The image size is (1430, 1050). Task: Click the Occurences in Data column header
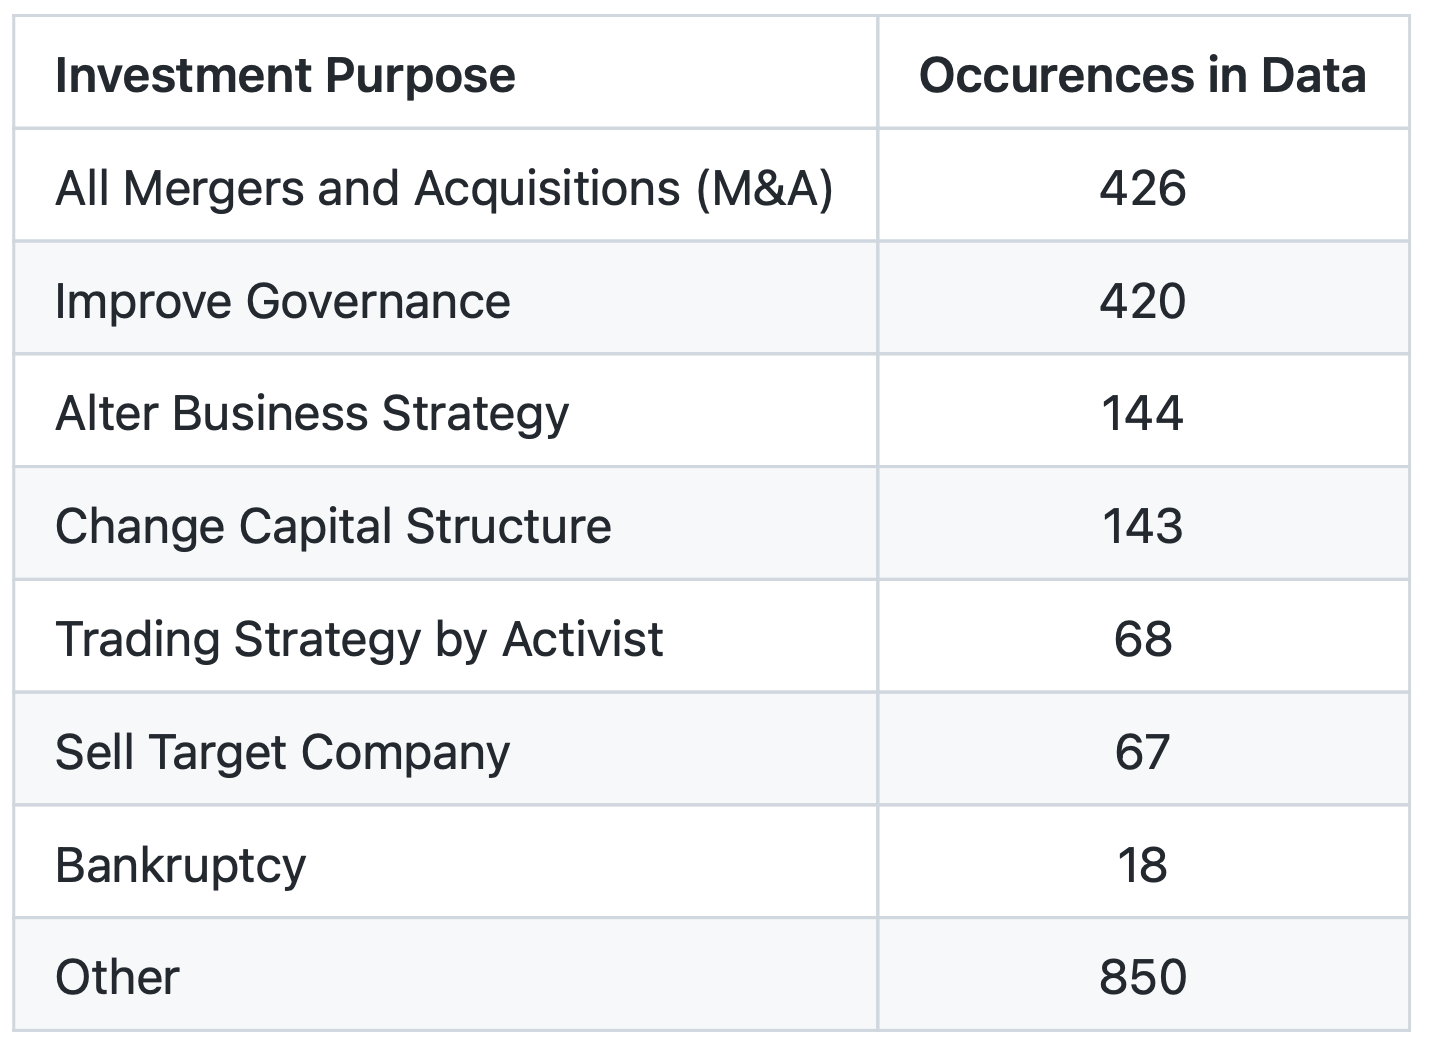[x=1142, y=75]
